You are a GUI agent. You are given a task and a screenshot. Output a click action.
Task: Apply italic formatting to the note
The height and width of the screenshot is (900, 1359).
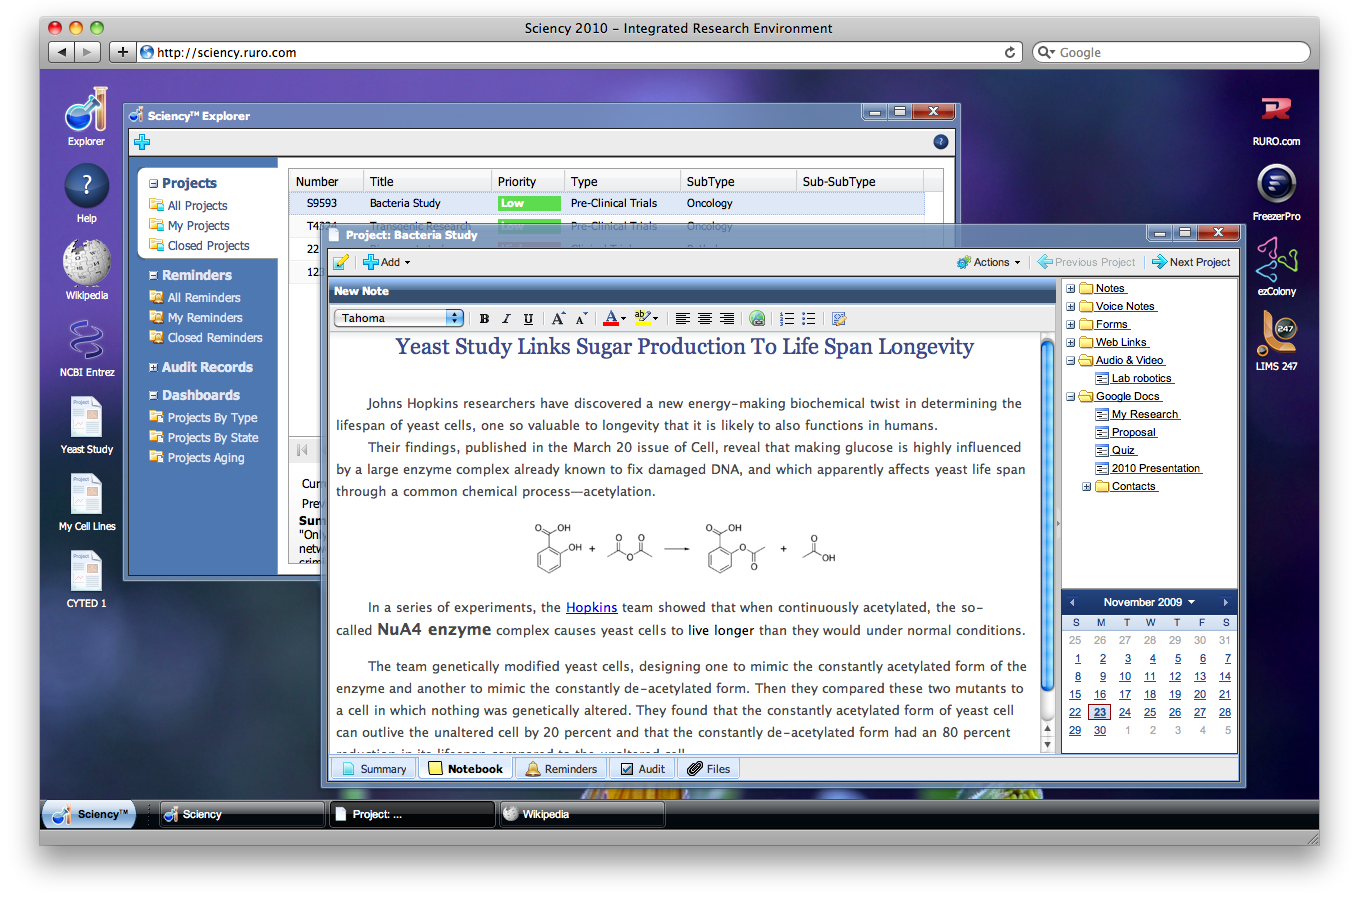point(506,319)
